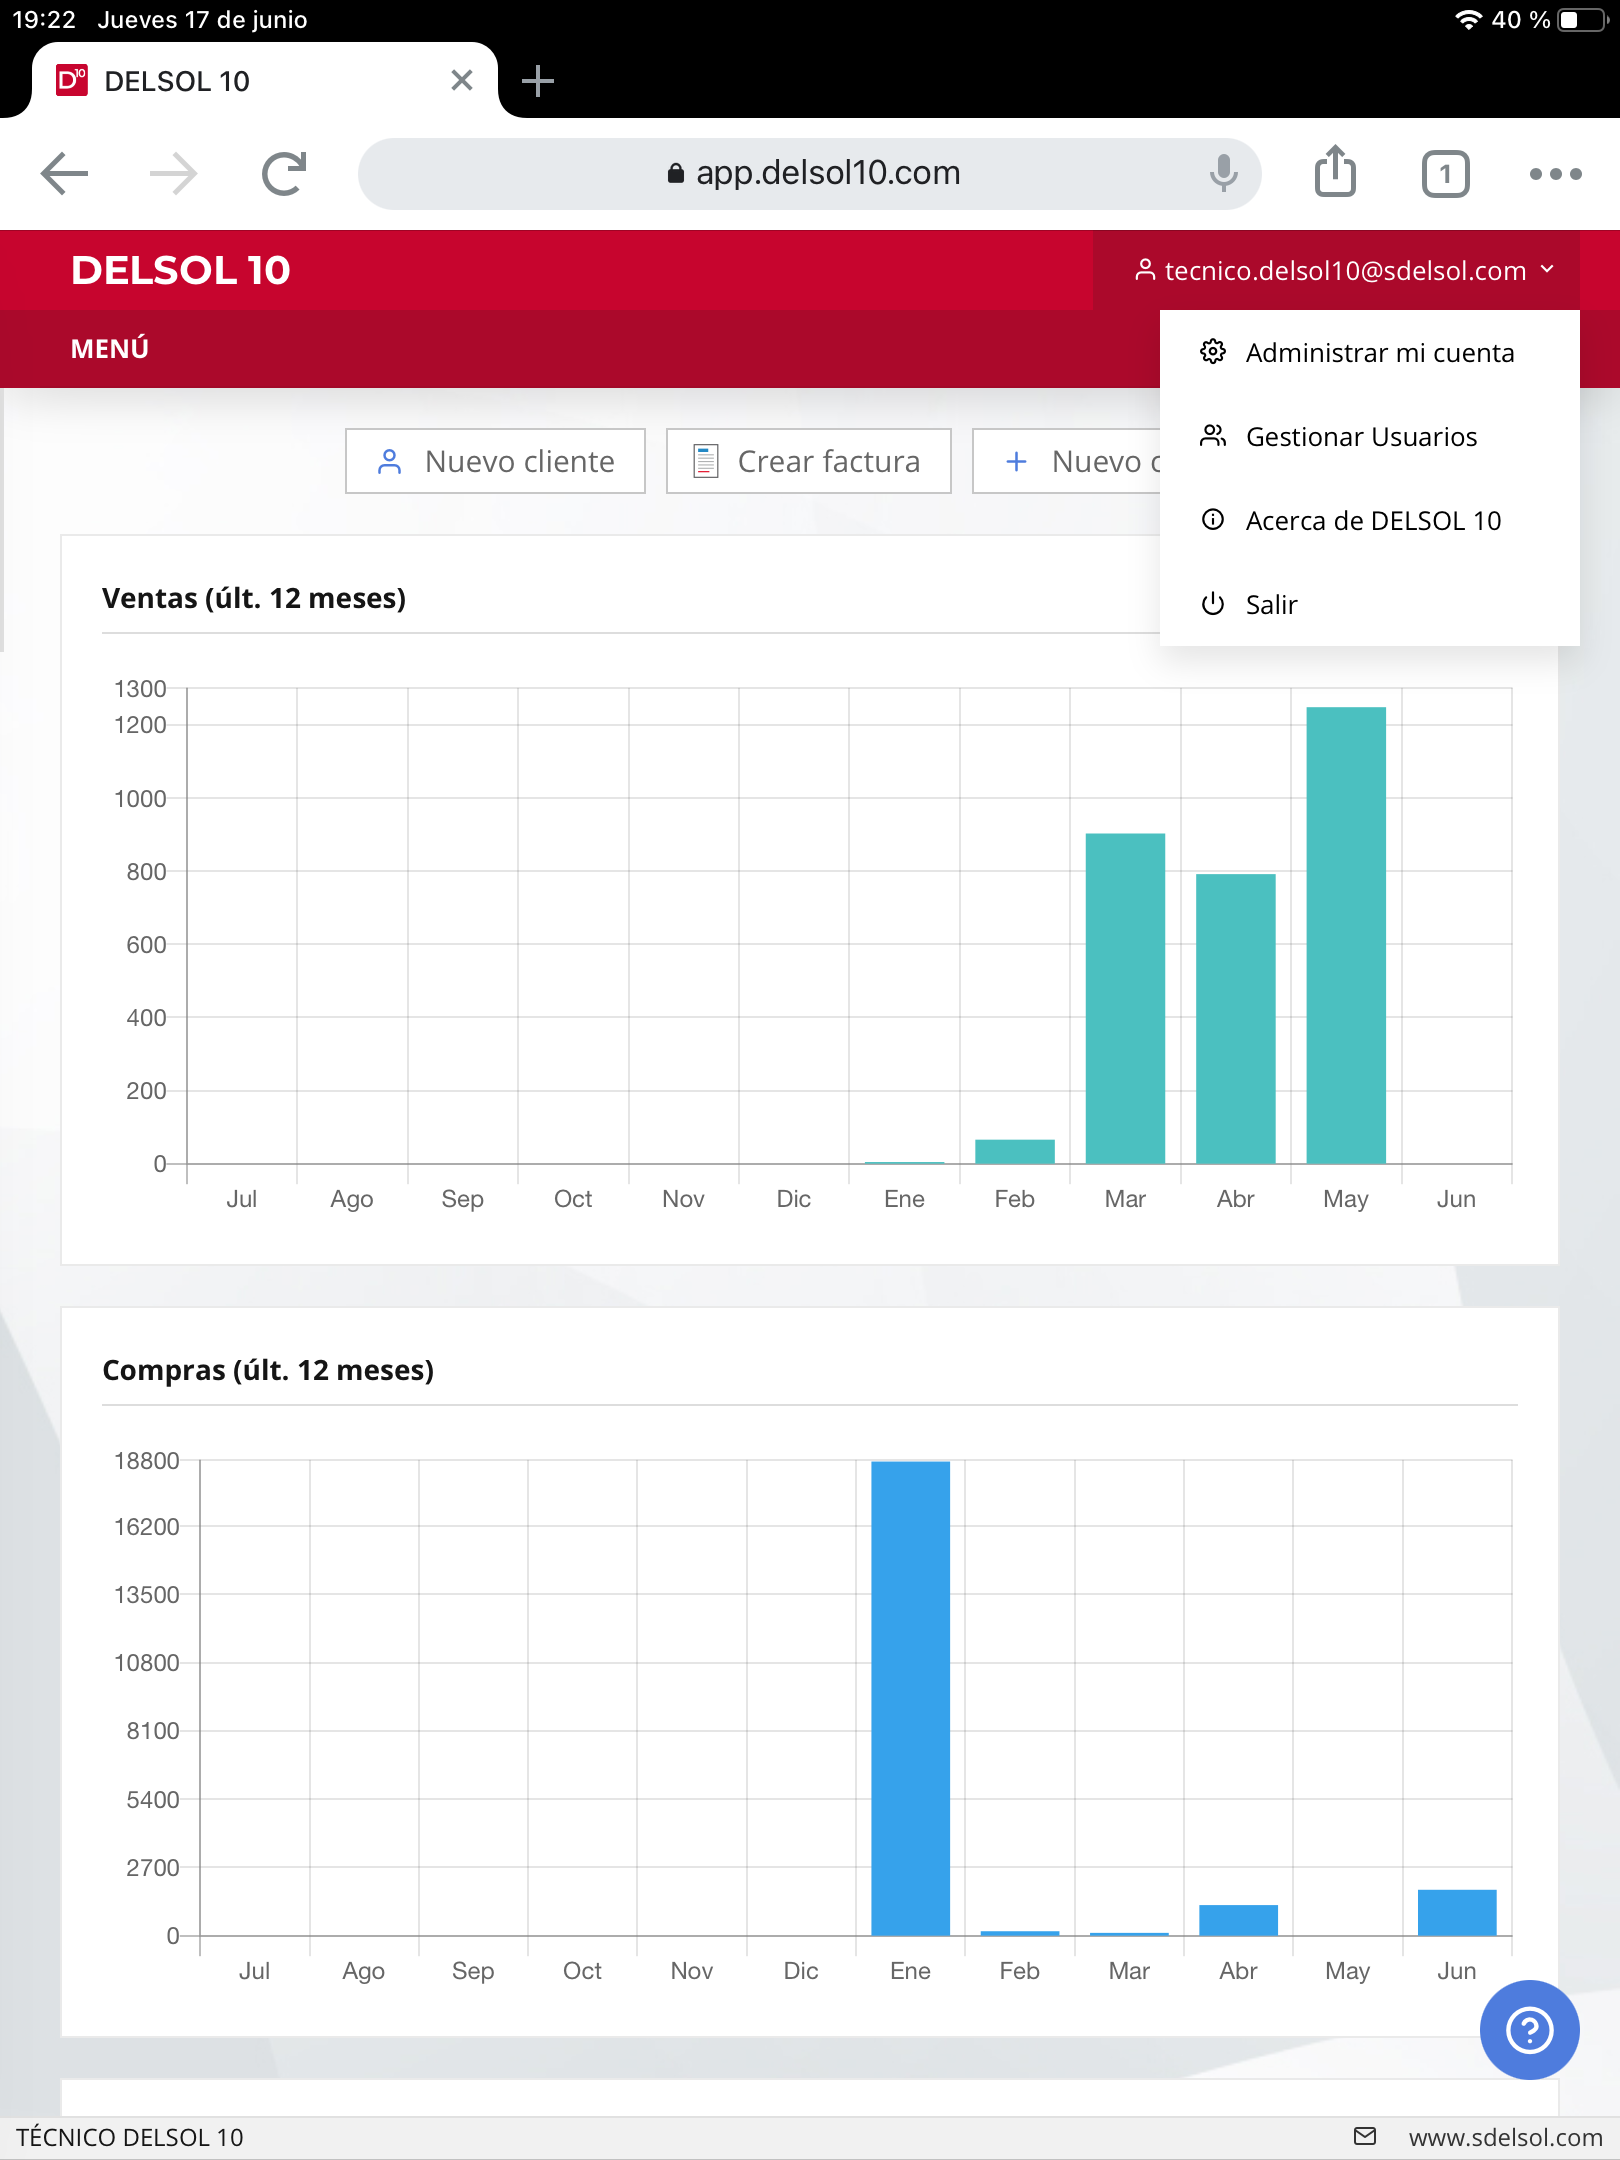
Task: Open browser three-dot more options
Action: pyautogui.click(x=1555, y=174)
